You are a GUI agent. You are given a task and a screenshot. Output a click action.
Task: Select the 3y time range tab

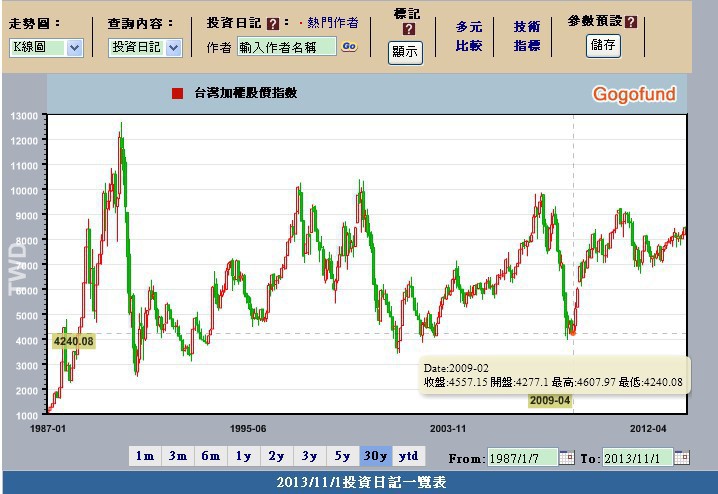[x=310, y=456]
